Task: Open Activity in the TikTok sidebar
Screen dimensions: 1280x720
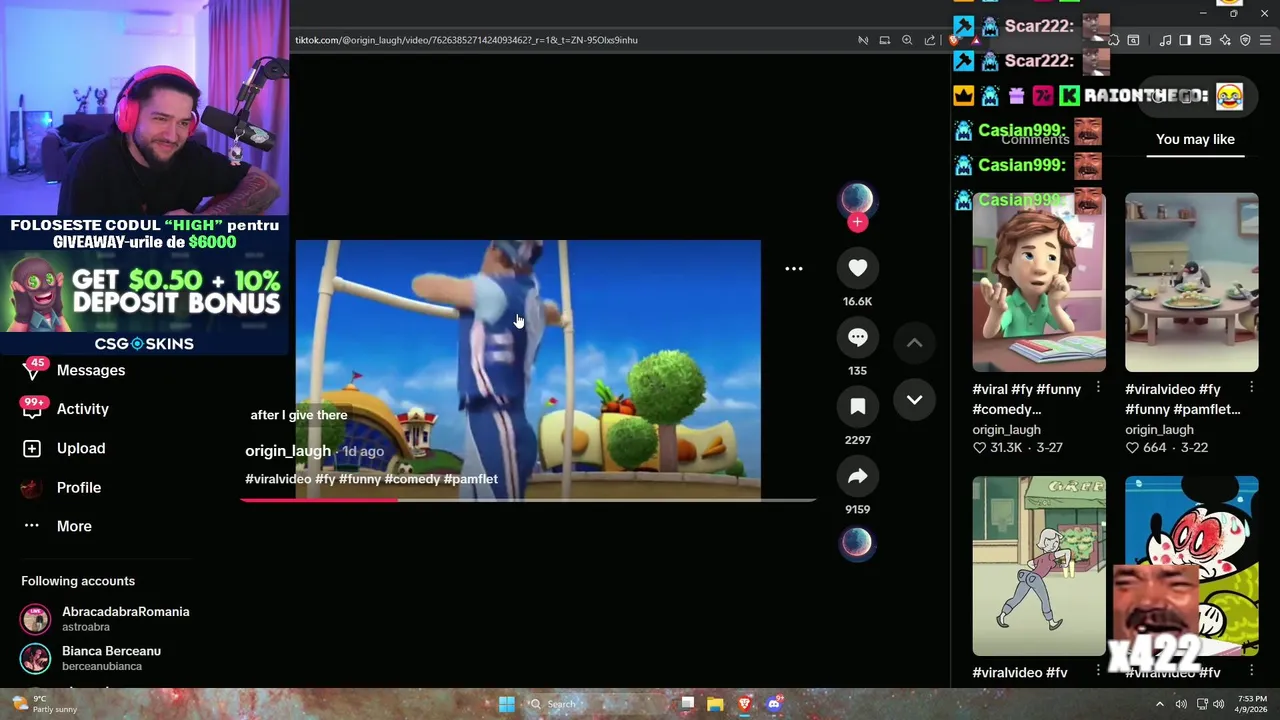Action: coord(82,409)
